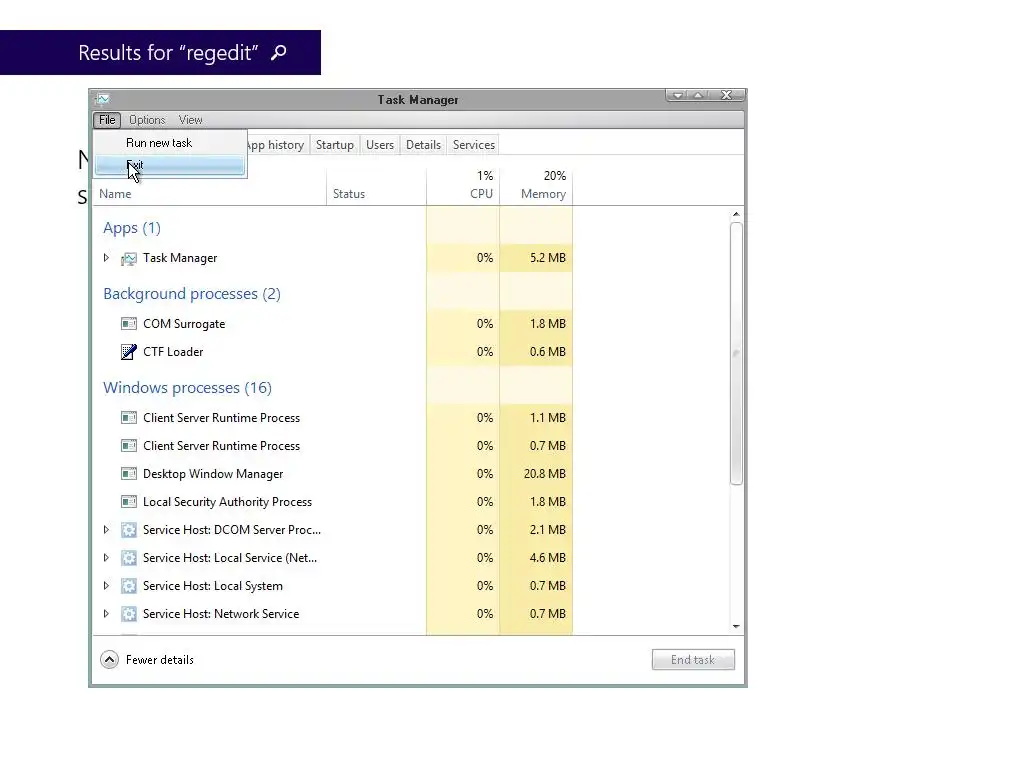Click the vertical scrollbar thumb

click(x=736, y=353)
